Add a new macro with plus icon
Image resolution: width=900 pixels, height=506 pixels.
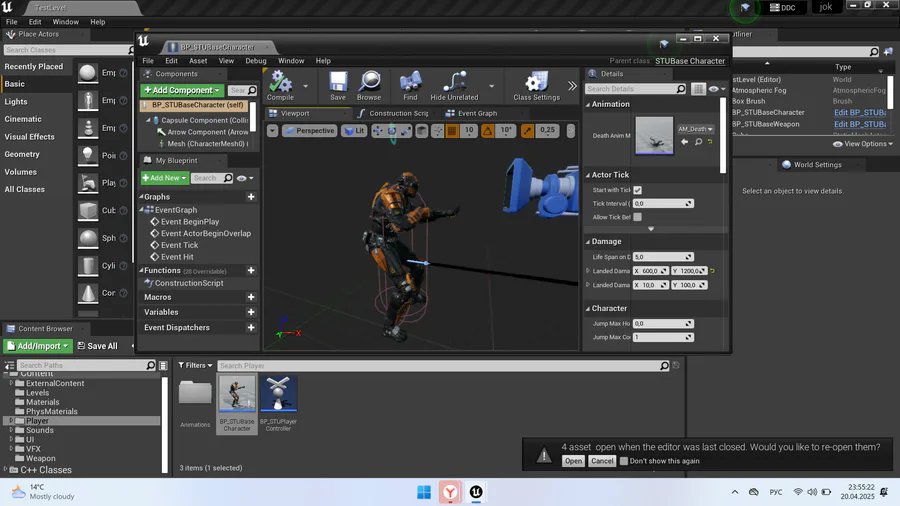[x=251, y=297]
